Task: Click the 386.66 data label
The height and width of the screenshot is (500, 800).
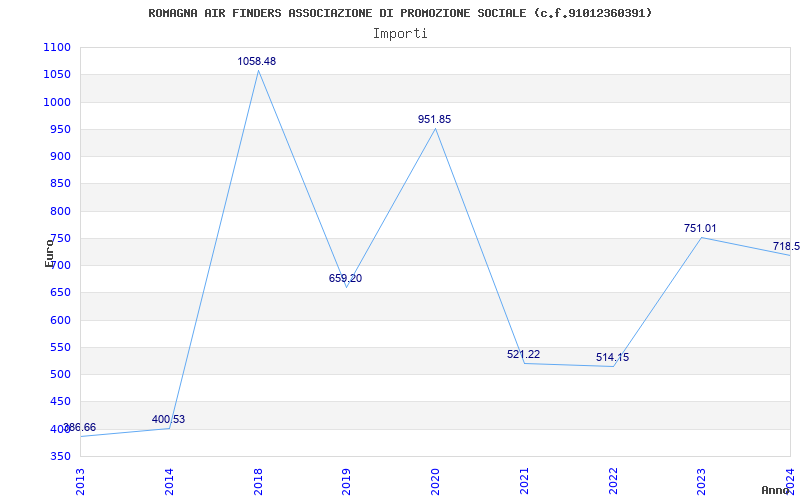Action: 80,428
